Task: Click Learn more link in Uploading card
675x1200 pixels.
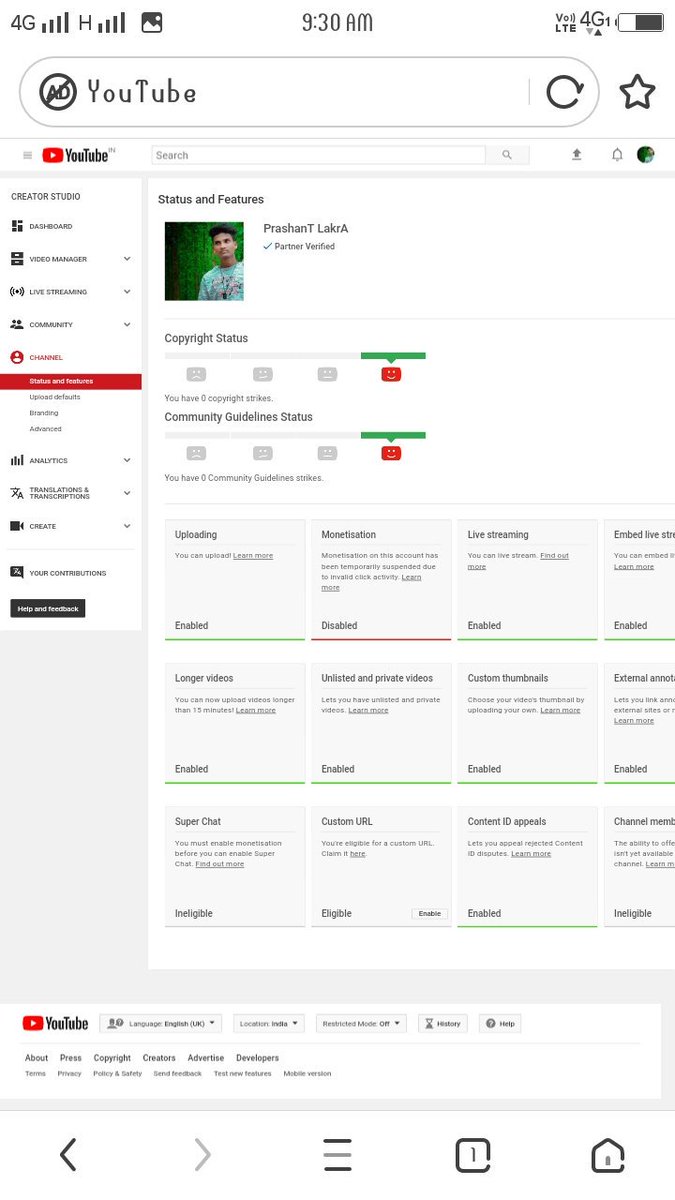Action: tap(253, 555)
